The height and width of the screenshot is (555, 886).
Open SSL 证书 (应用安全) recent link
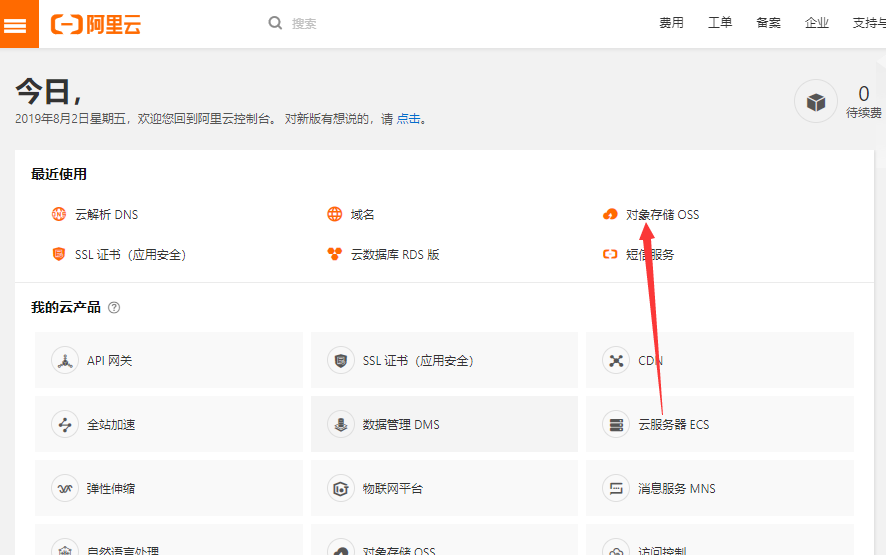[x=131, y=255]
